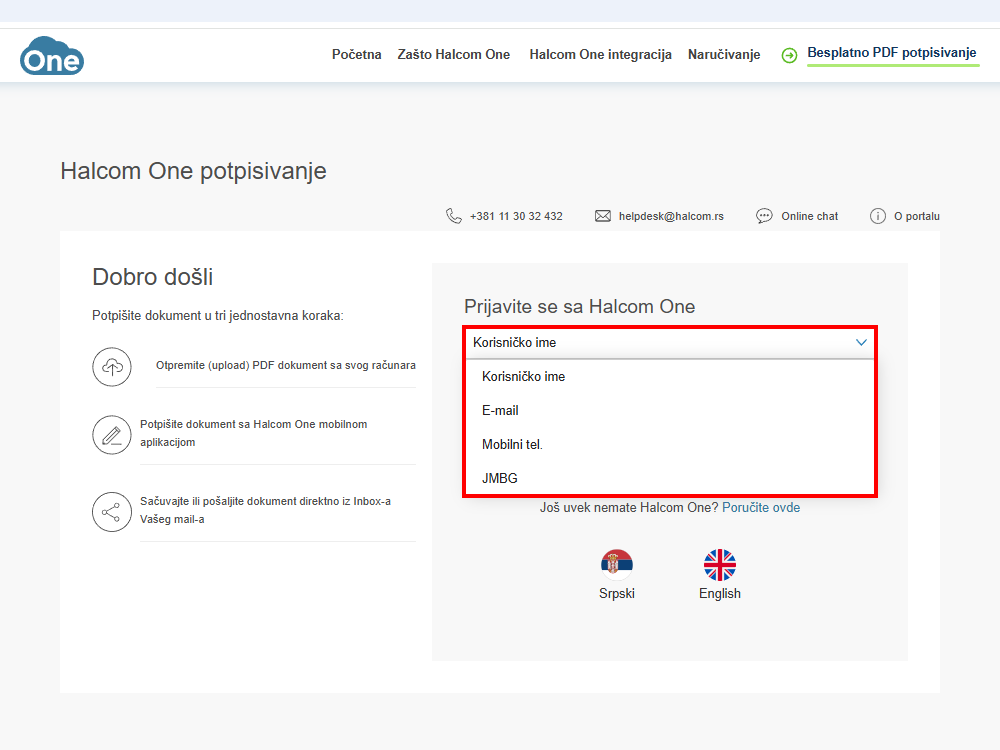Open the Početna menu item
This screenshot has width=1000, height=750.
click(x=357, y=55)
